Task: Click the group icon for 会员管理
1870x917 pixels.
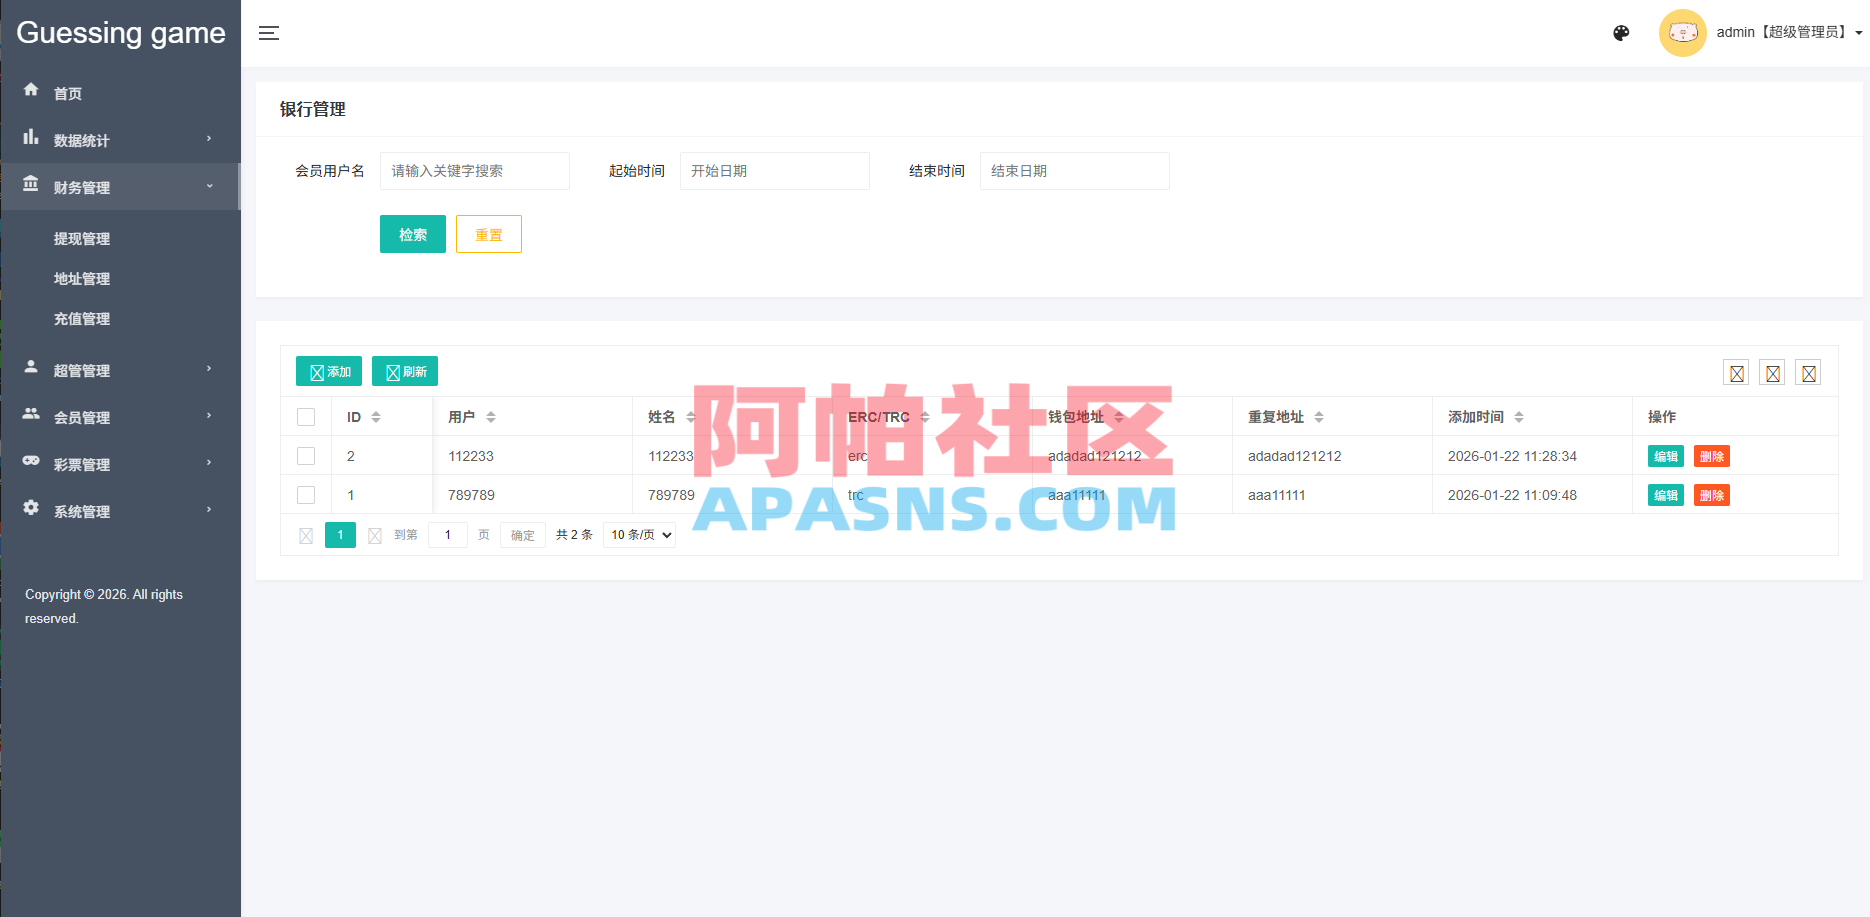Action: (31, 414)
